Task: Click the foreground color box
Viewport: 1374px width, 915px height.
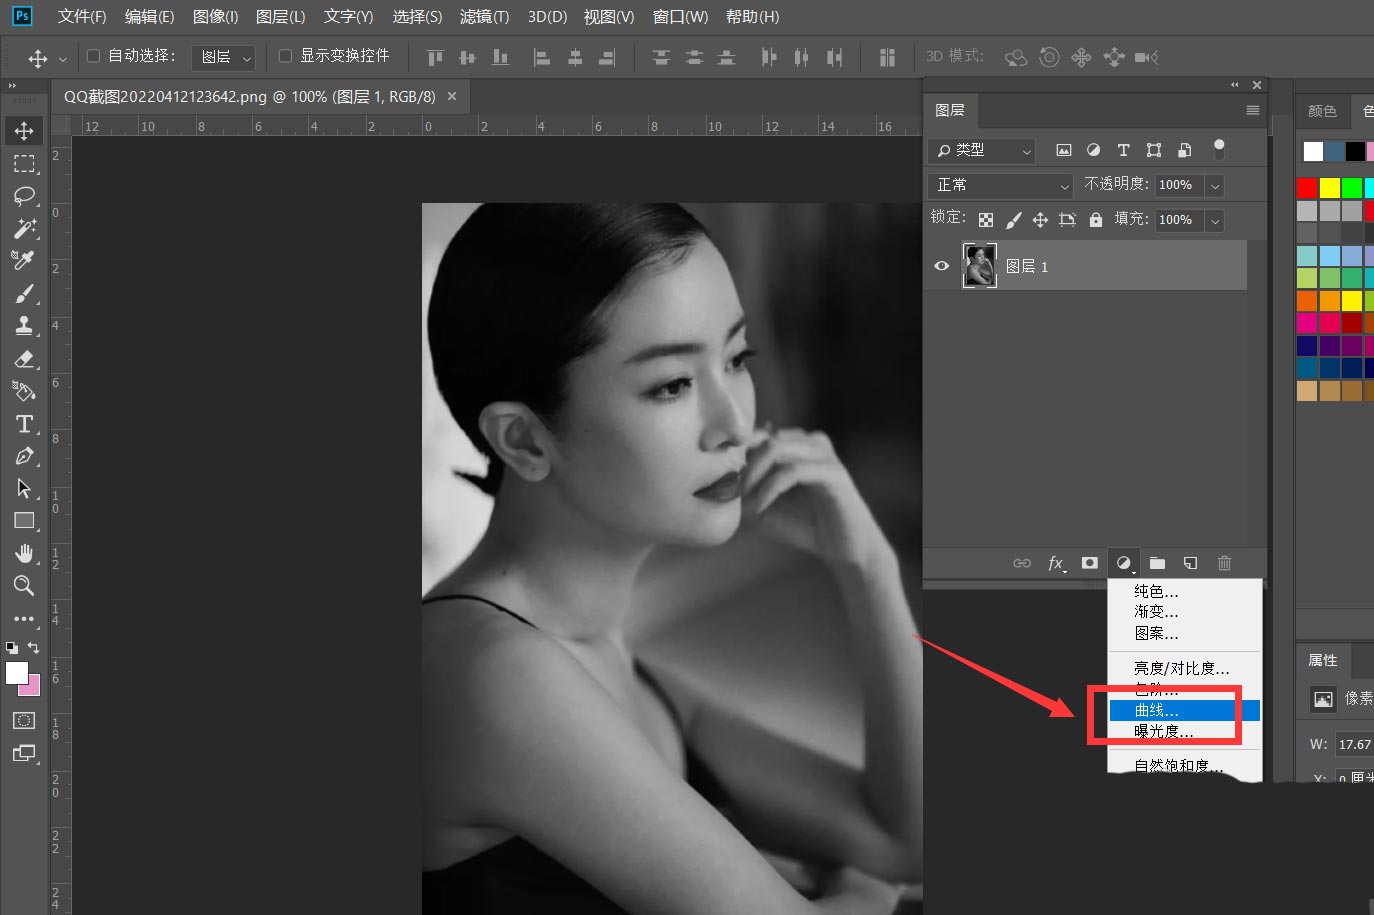Action: (17, 673)
